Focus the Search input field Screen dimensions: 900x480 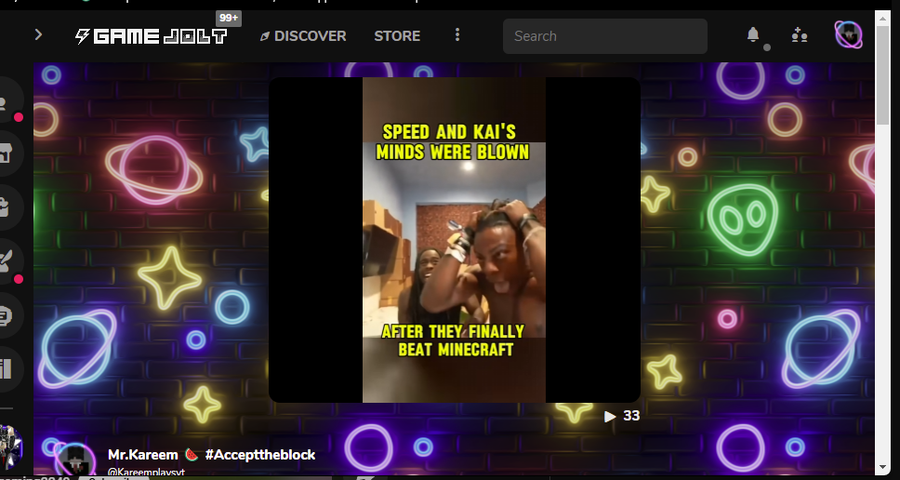point(605,36)
